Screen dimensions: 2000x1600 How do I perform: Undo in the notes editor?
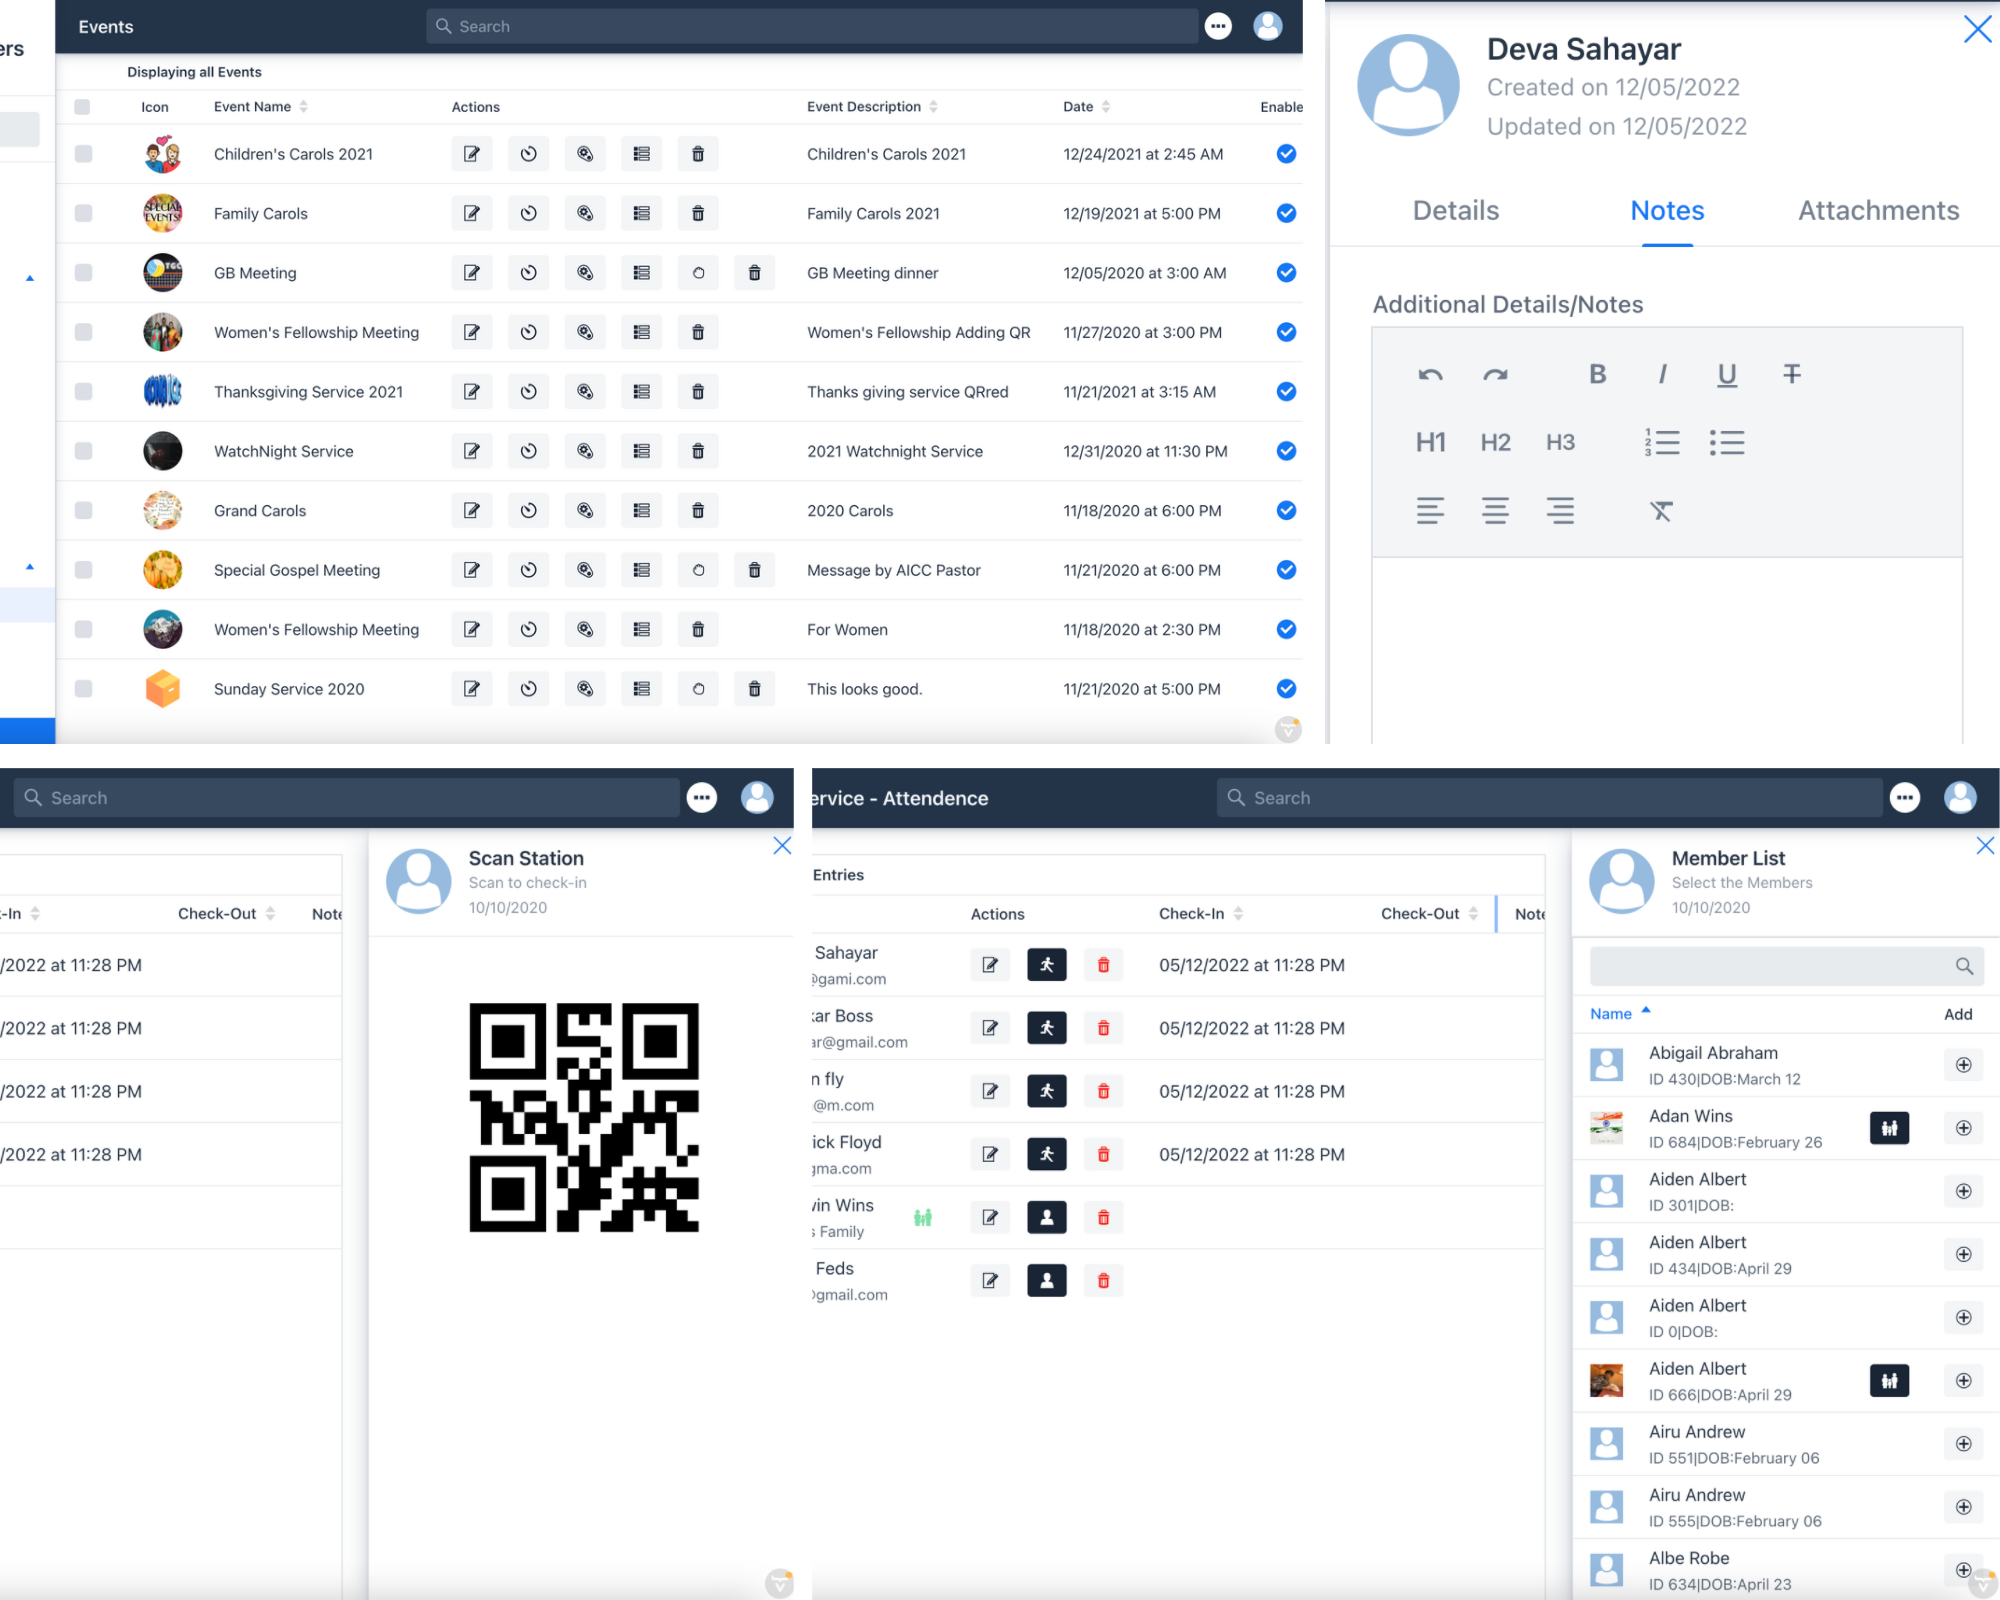(1430, 375)
